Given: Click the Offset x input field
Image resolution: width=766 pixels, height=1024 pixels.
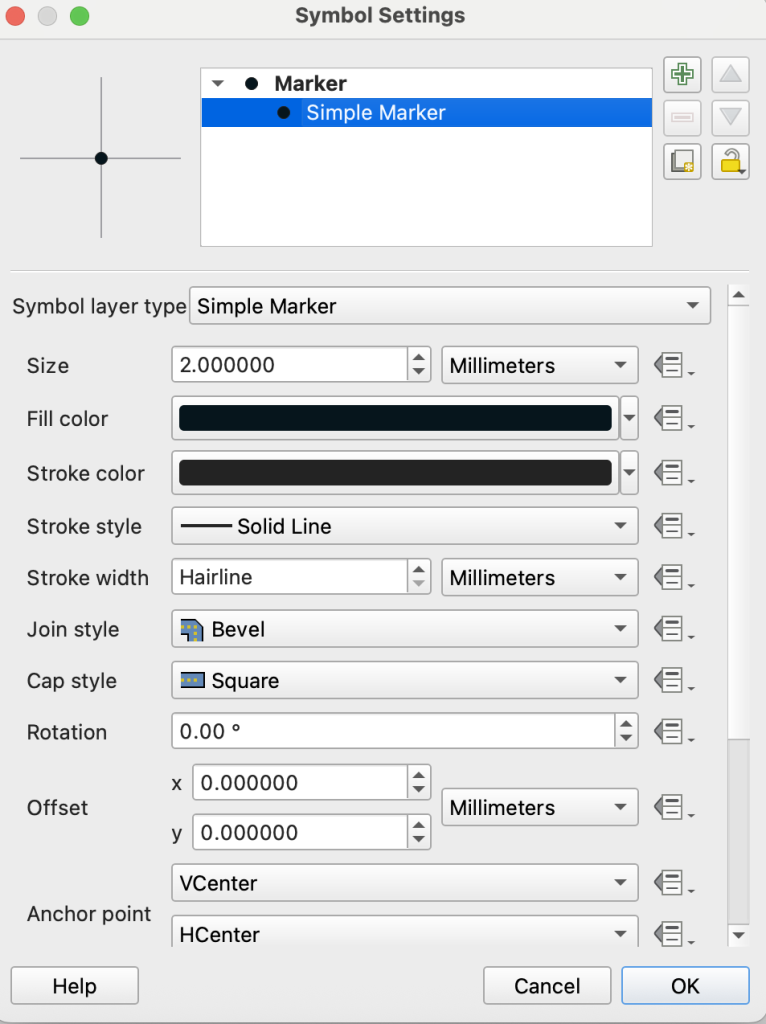Looking at the screenshot, I should (x=299, y=783).
